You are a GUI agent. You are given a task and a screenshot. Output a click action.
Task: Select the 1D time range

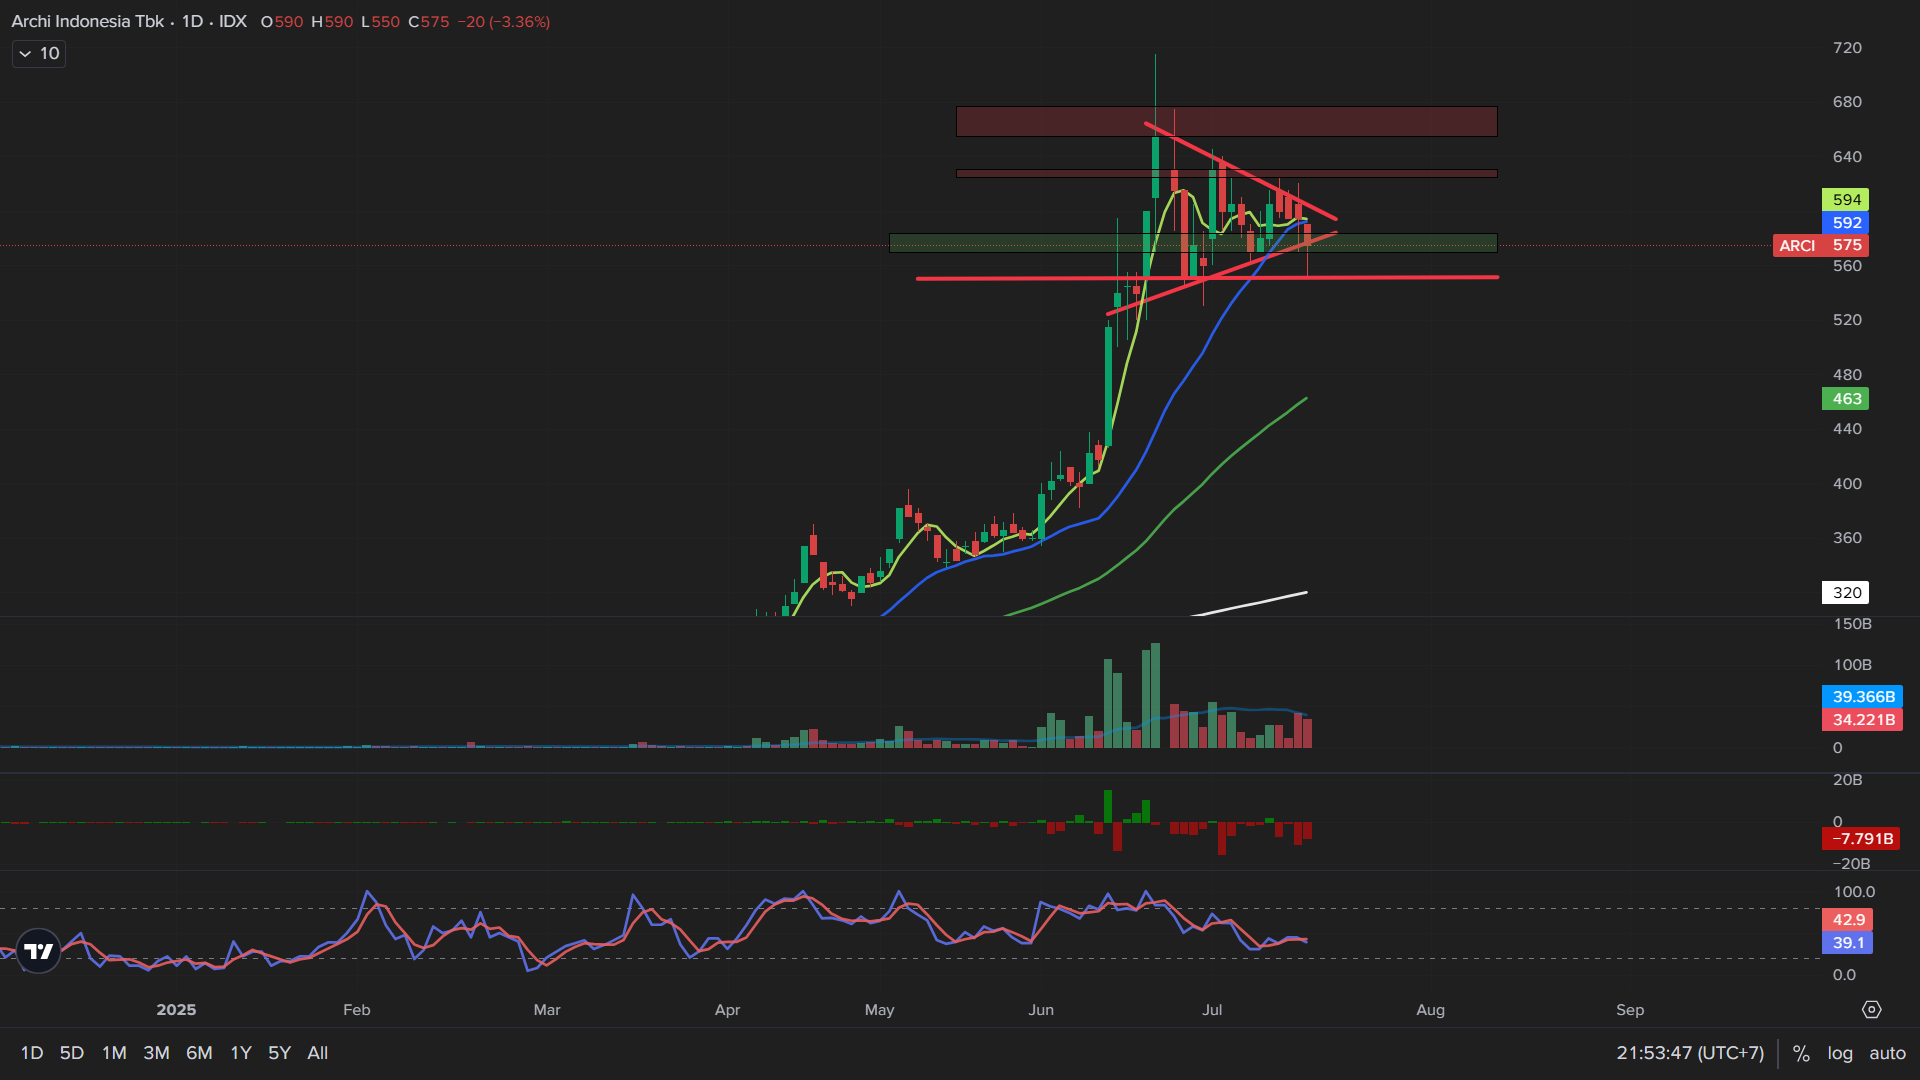click(x=32, y=1053)
